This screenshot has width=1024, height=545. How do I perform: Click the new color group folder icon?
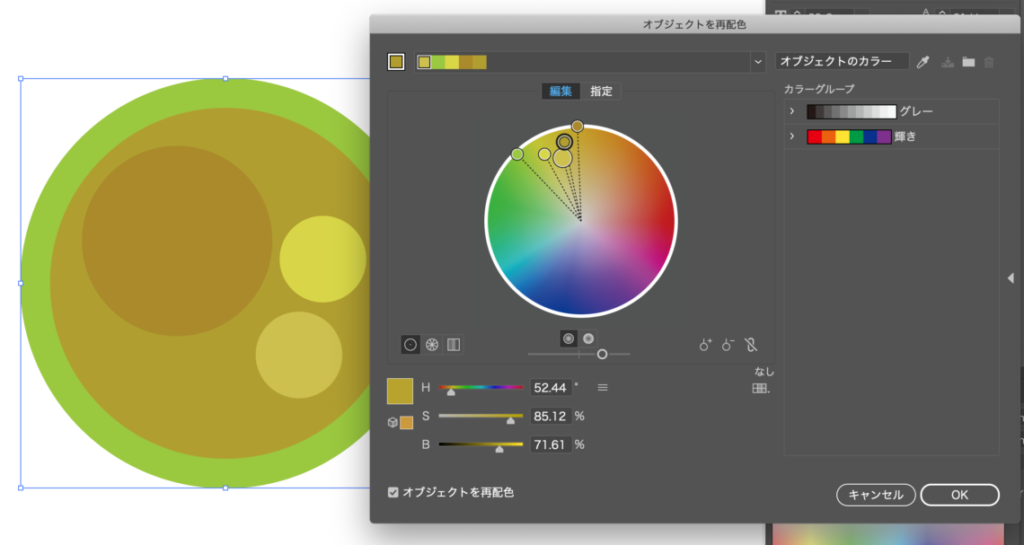tap(968, 62)
